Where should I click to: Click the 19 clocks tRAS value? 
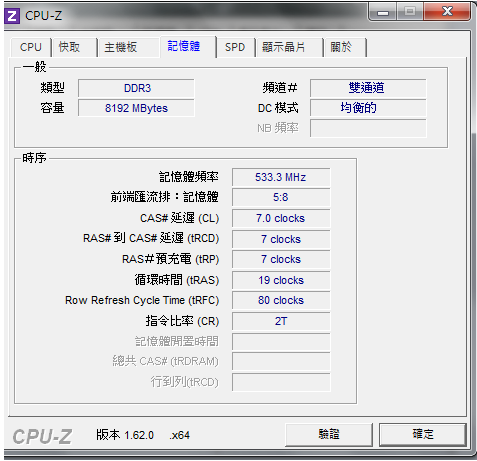click(x=281, y=280)
